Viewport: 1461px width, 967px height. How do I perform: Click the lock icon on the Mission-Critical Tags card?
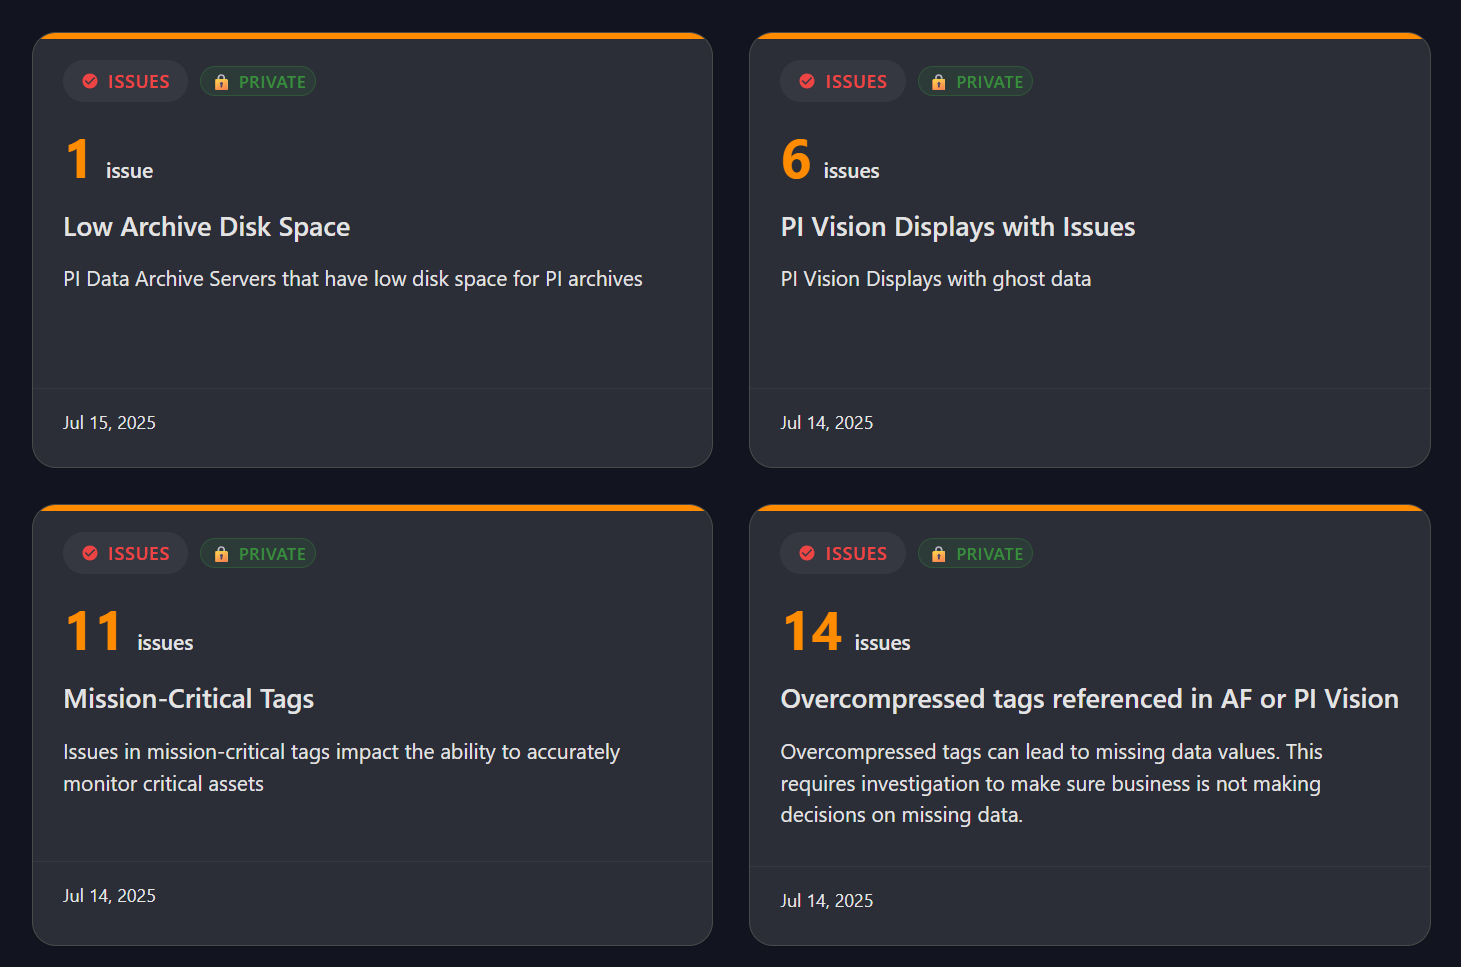[x=221, y=554]
